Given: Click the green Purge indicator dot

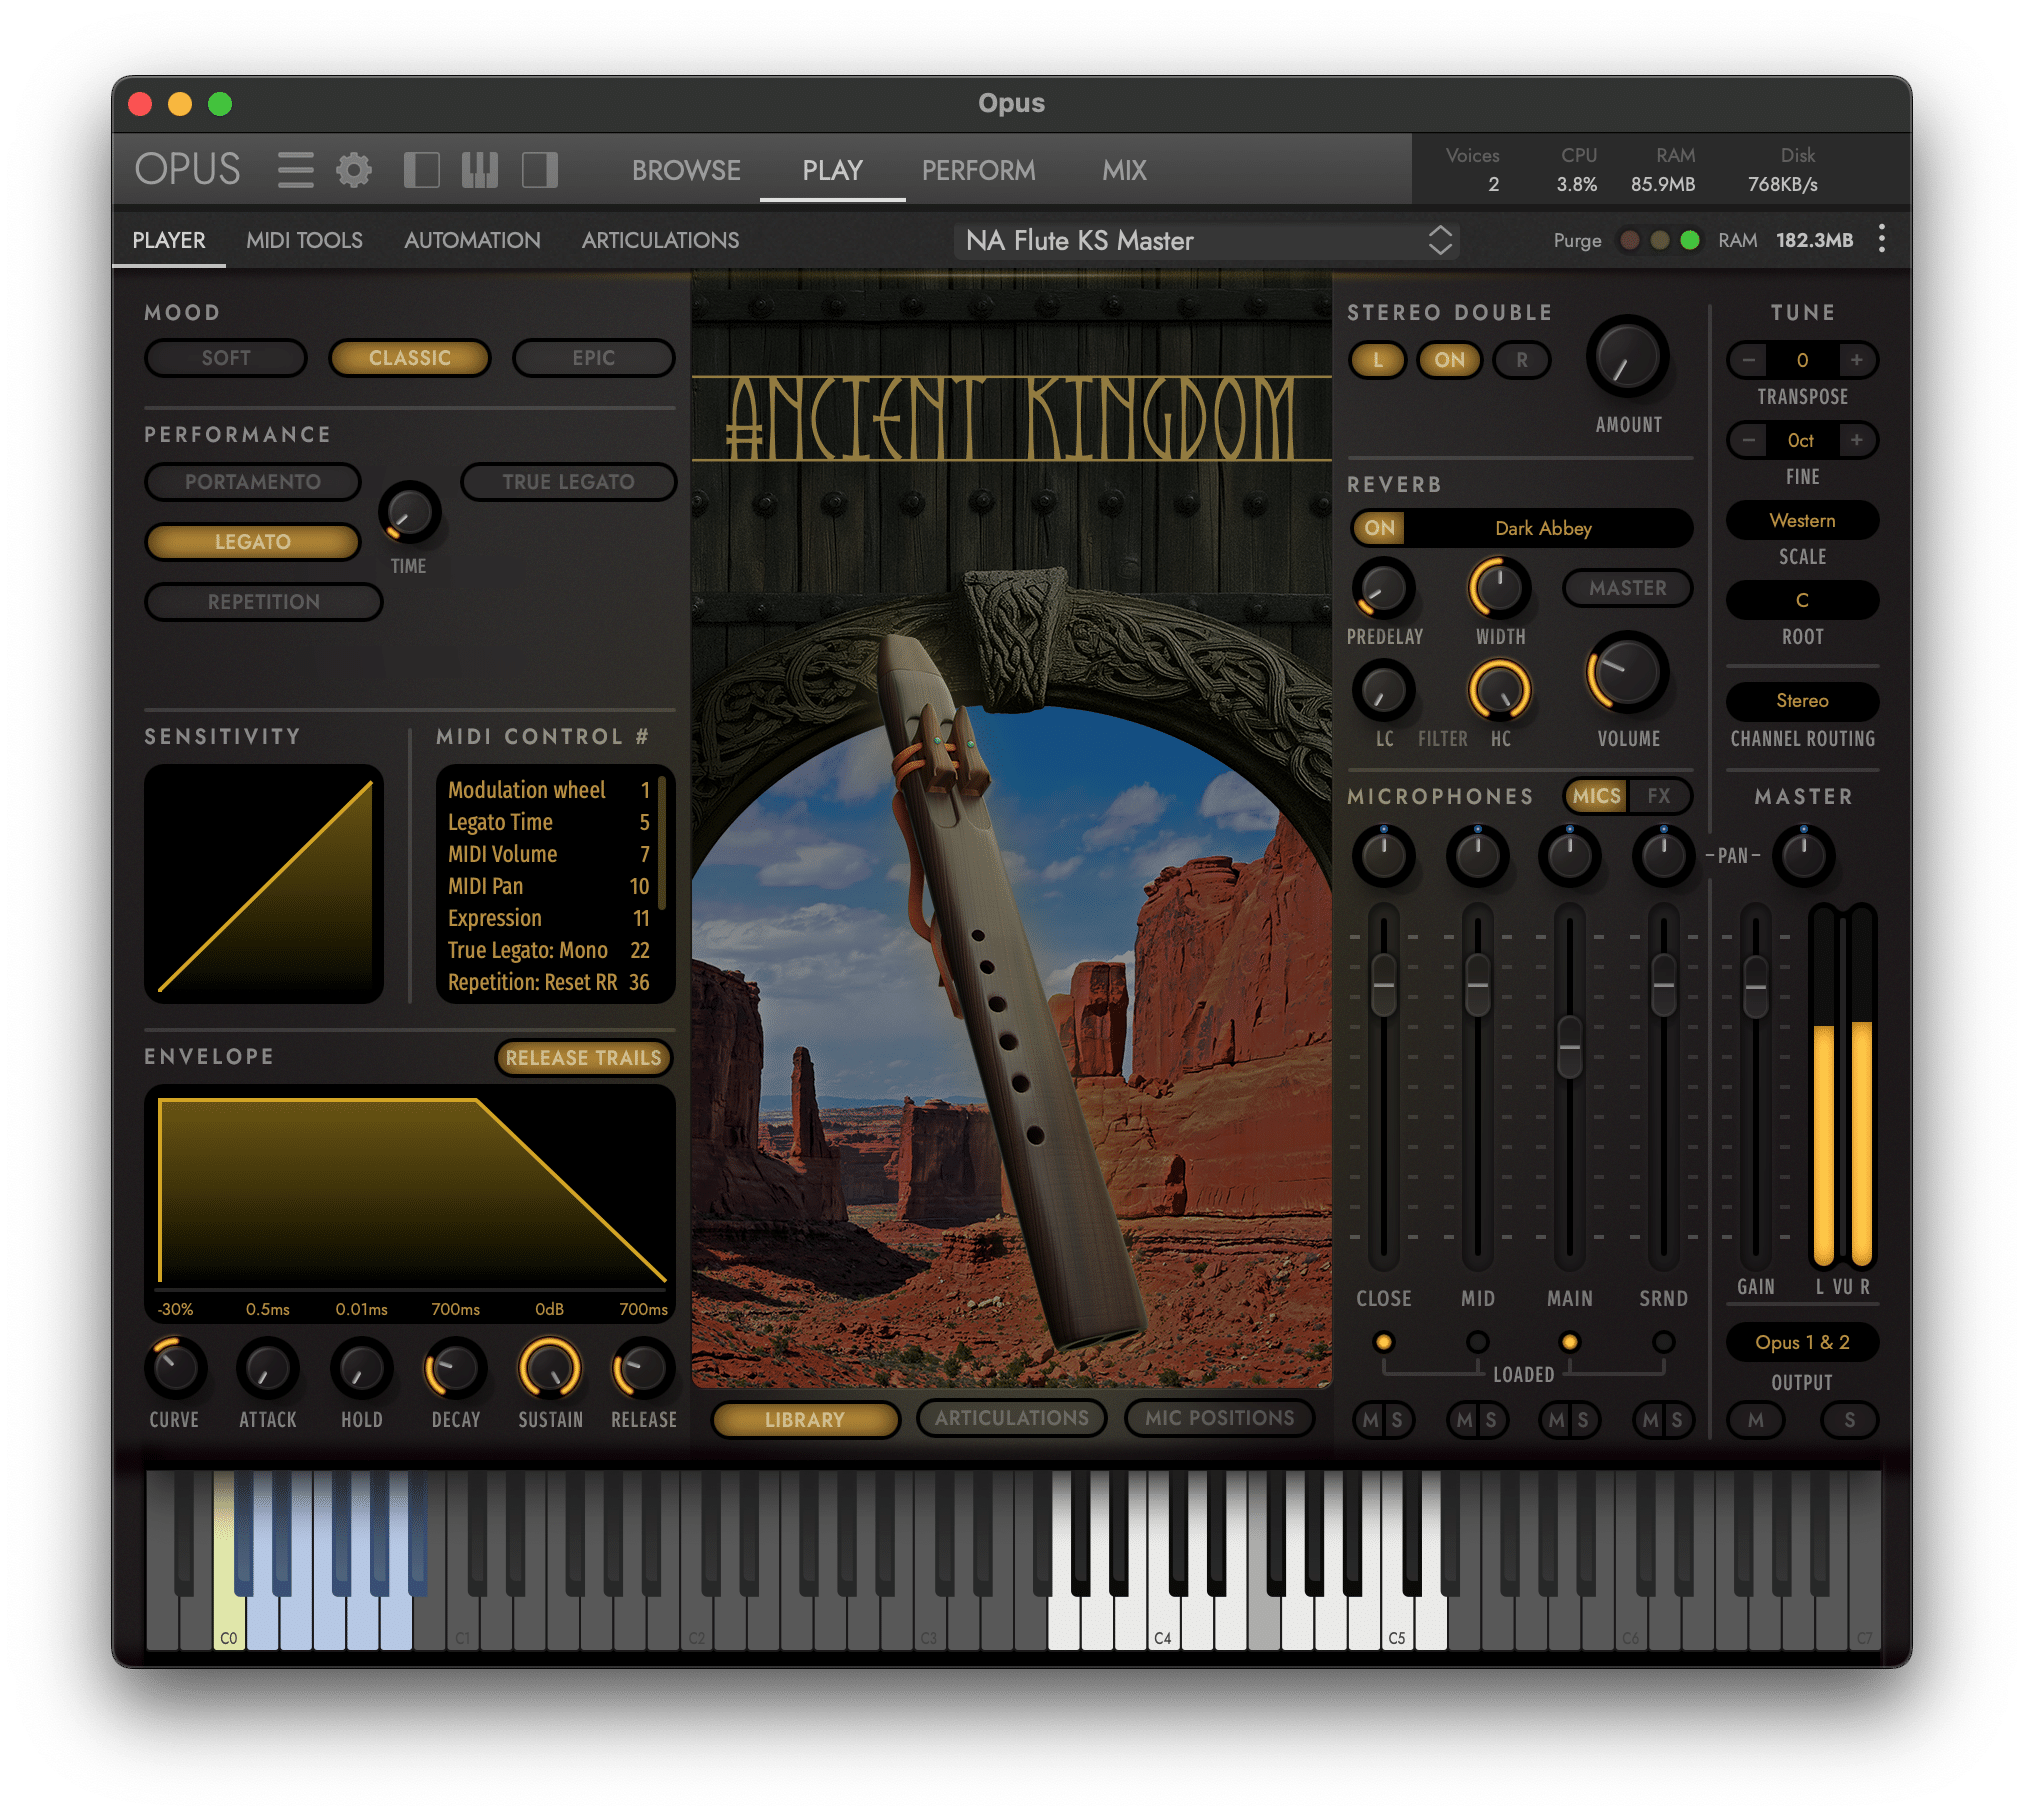Looking at the screenshot, I should pos(1690,240).
